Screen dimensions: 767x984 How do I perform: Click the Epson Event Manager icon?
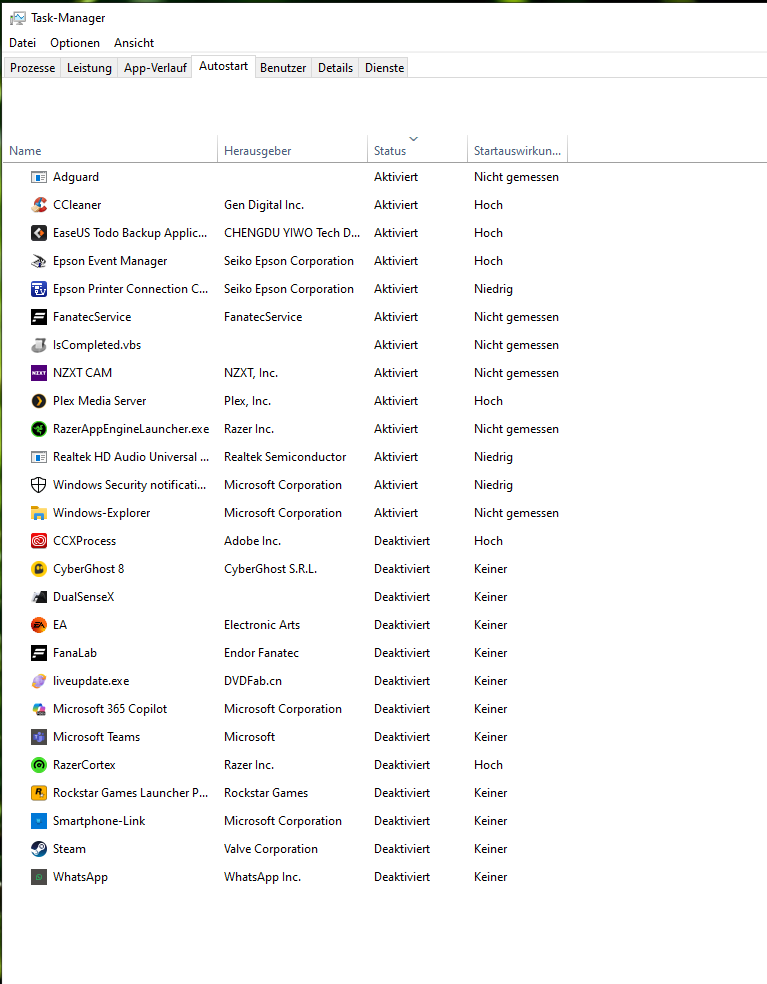(39, 261)
